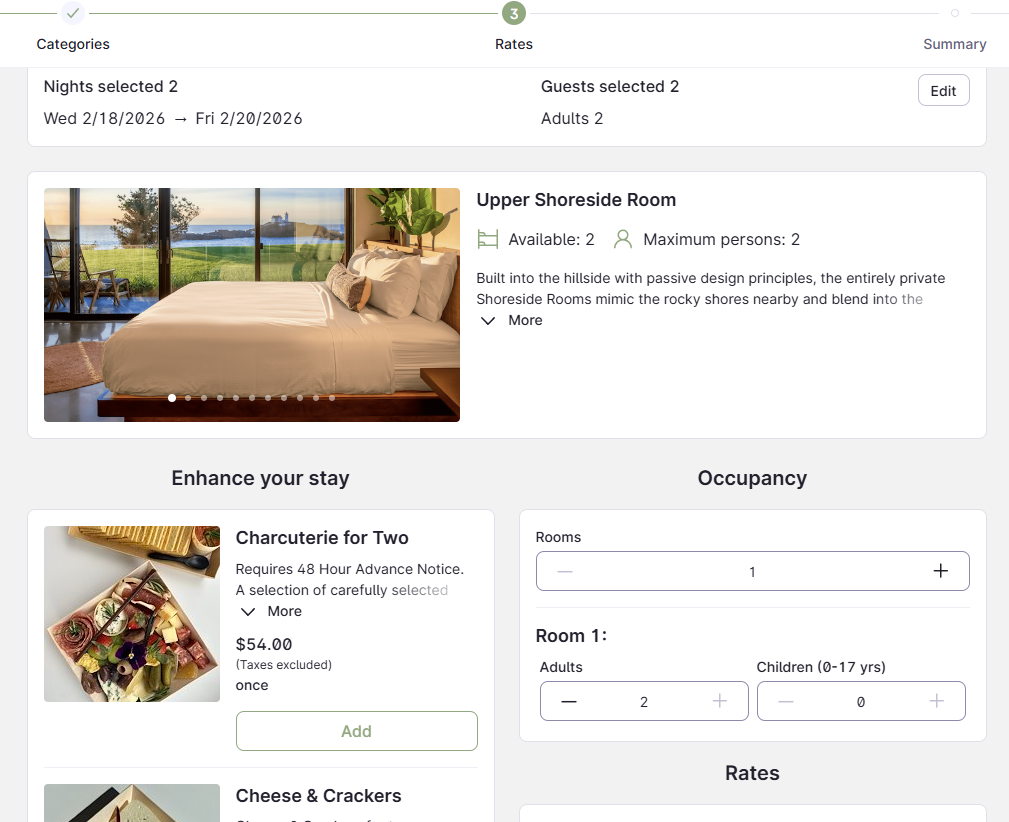Click Edit to change stay details

(x=943, y=90)
